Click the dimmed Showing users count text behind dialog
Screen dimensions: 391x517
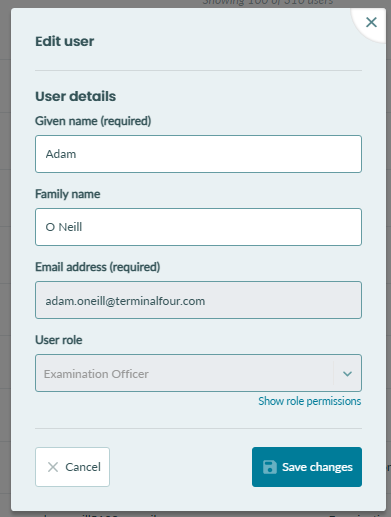pos(268,3)
